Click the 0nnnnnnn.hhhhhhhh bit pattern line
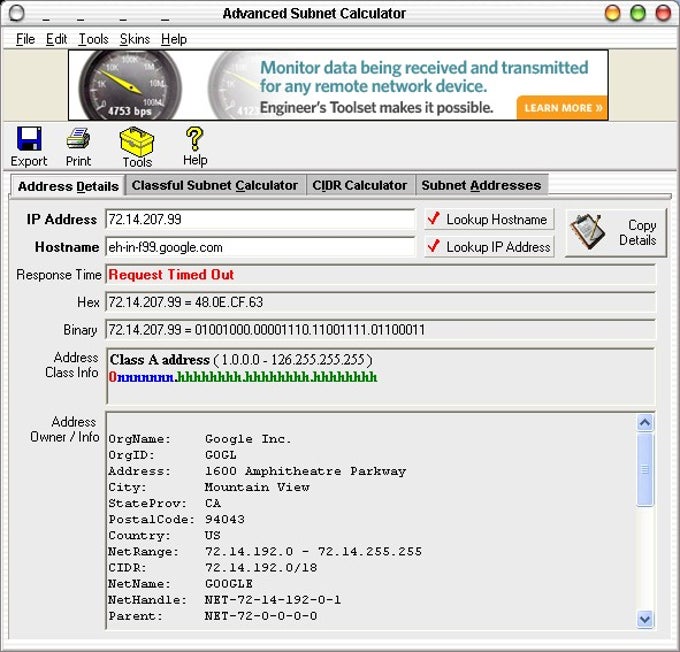The image size is (680, 652). click(243, 377)
